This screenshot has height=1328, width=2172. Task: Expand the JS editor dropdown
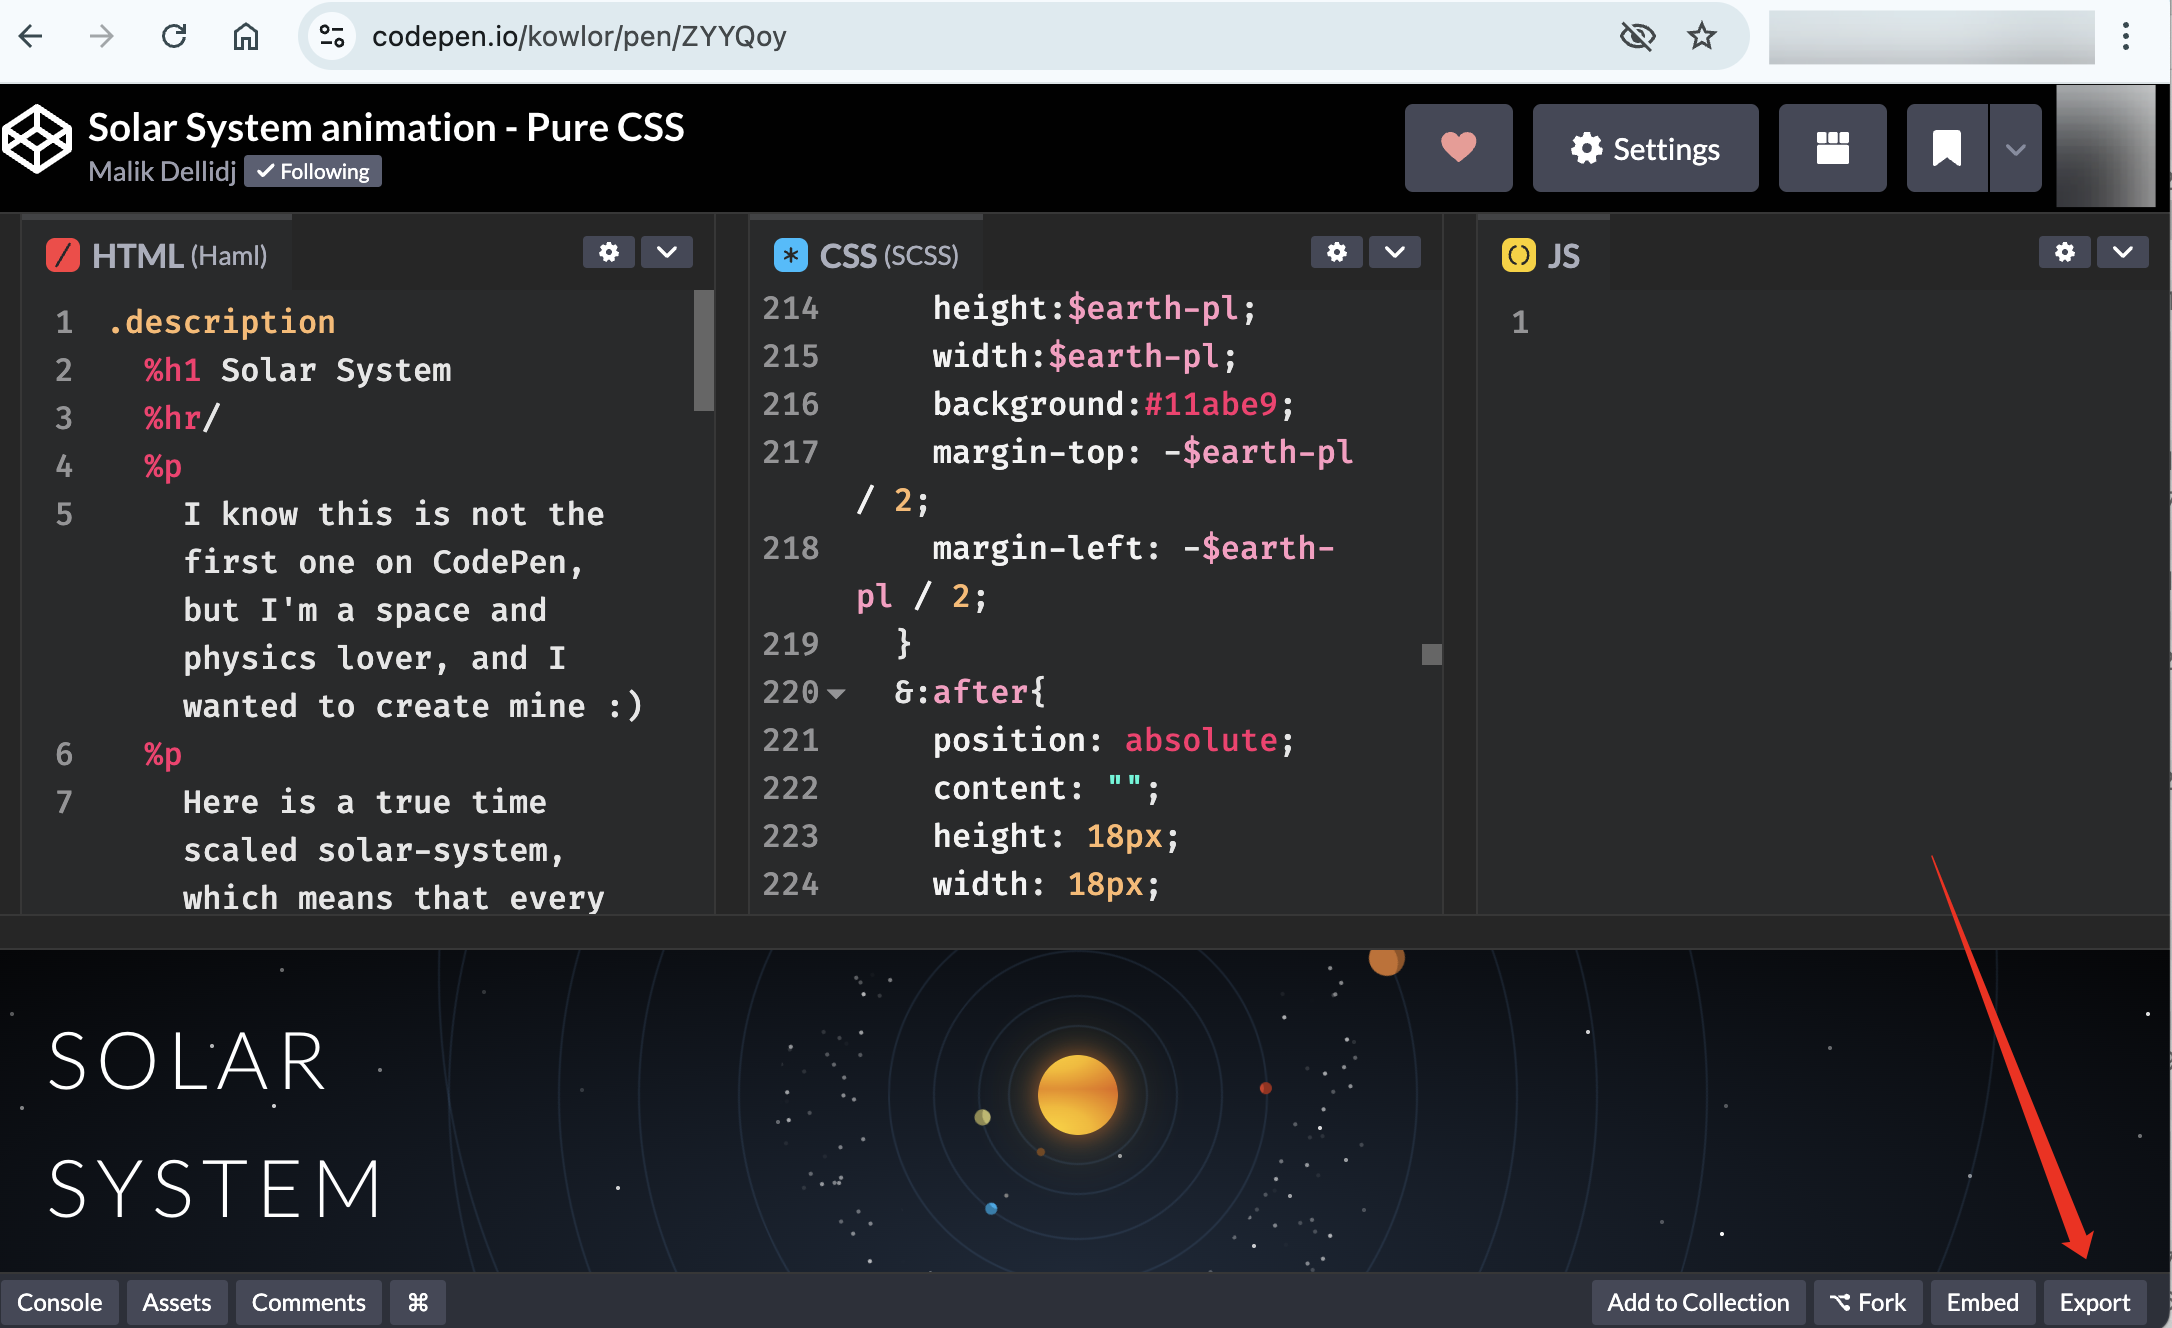[2123, 252]
